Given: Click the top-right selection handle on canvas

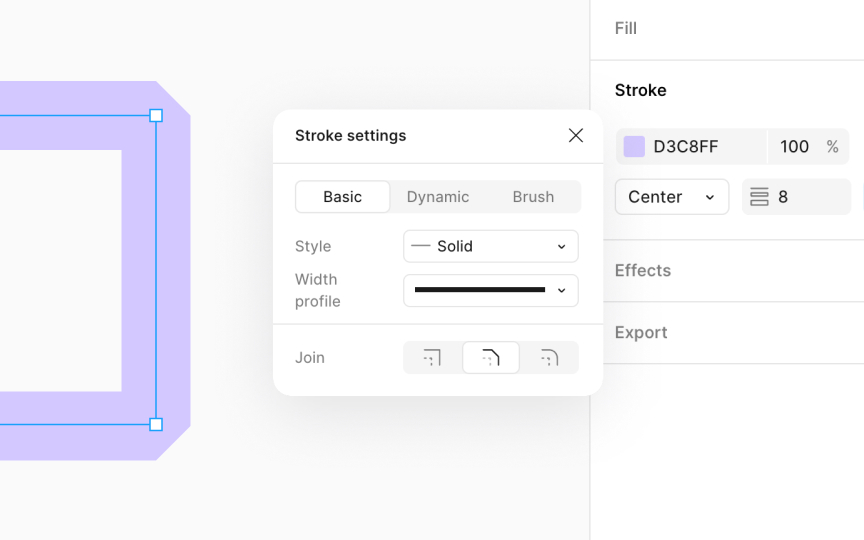Looking at the screenshot, I should tap(156, 116).
